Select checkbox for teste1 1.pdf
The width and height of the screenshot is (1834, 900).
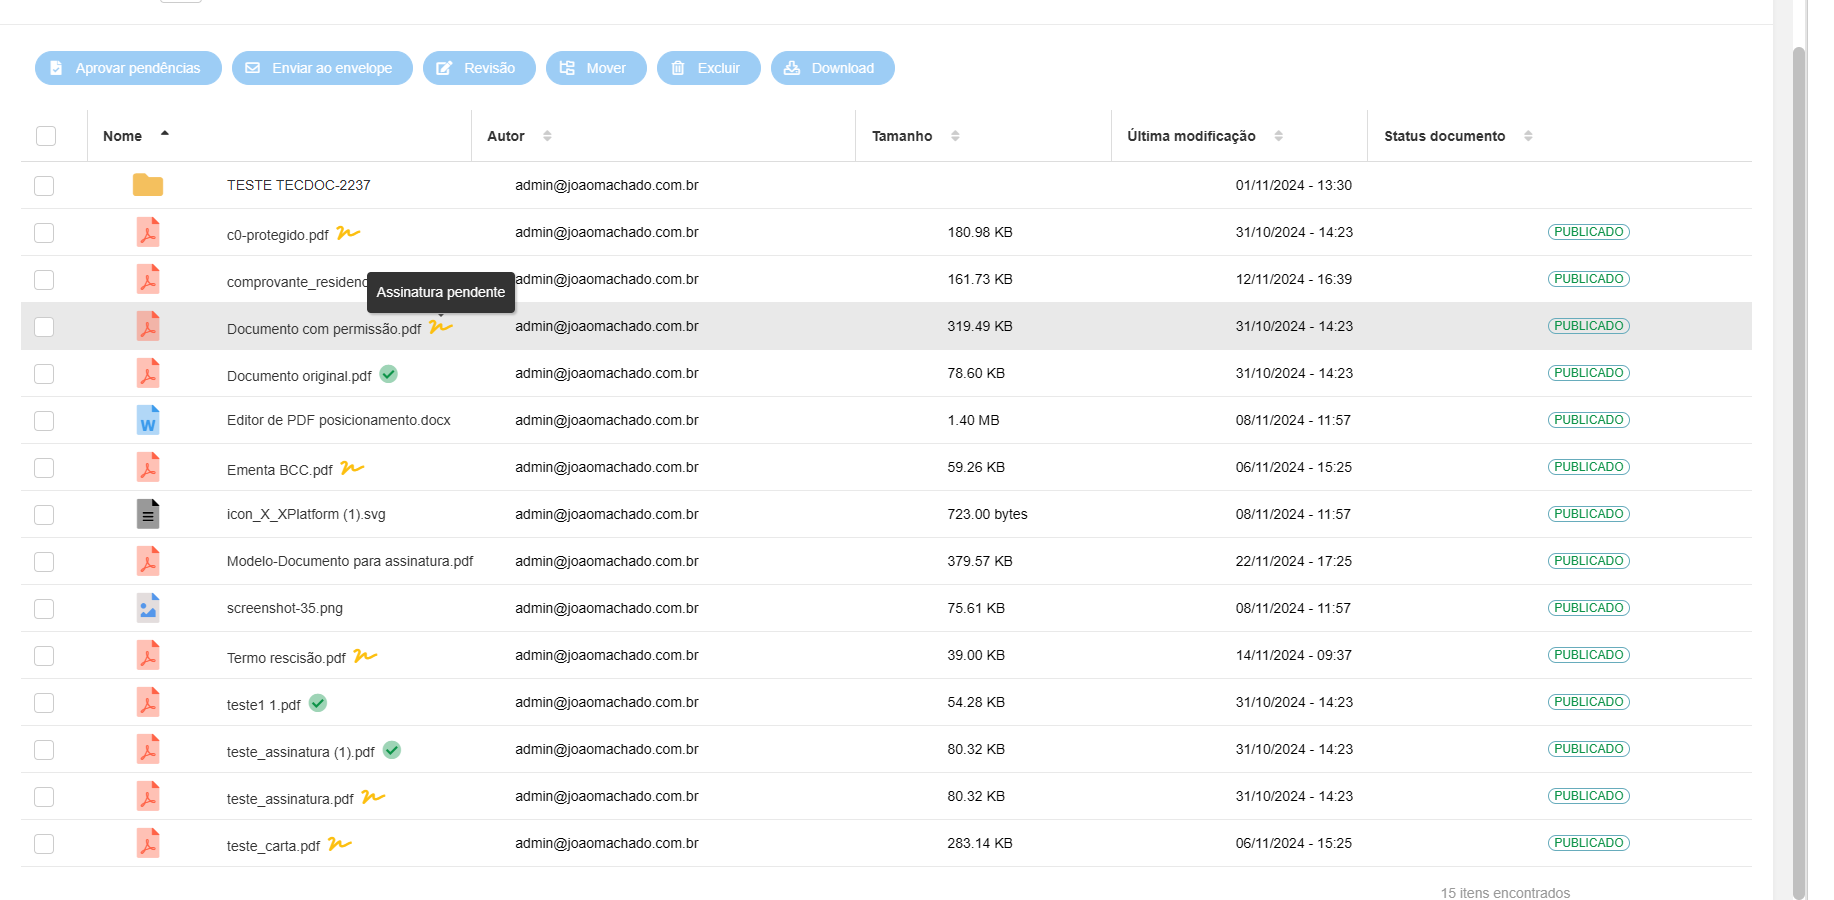pos(44,703)
